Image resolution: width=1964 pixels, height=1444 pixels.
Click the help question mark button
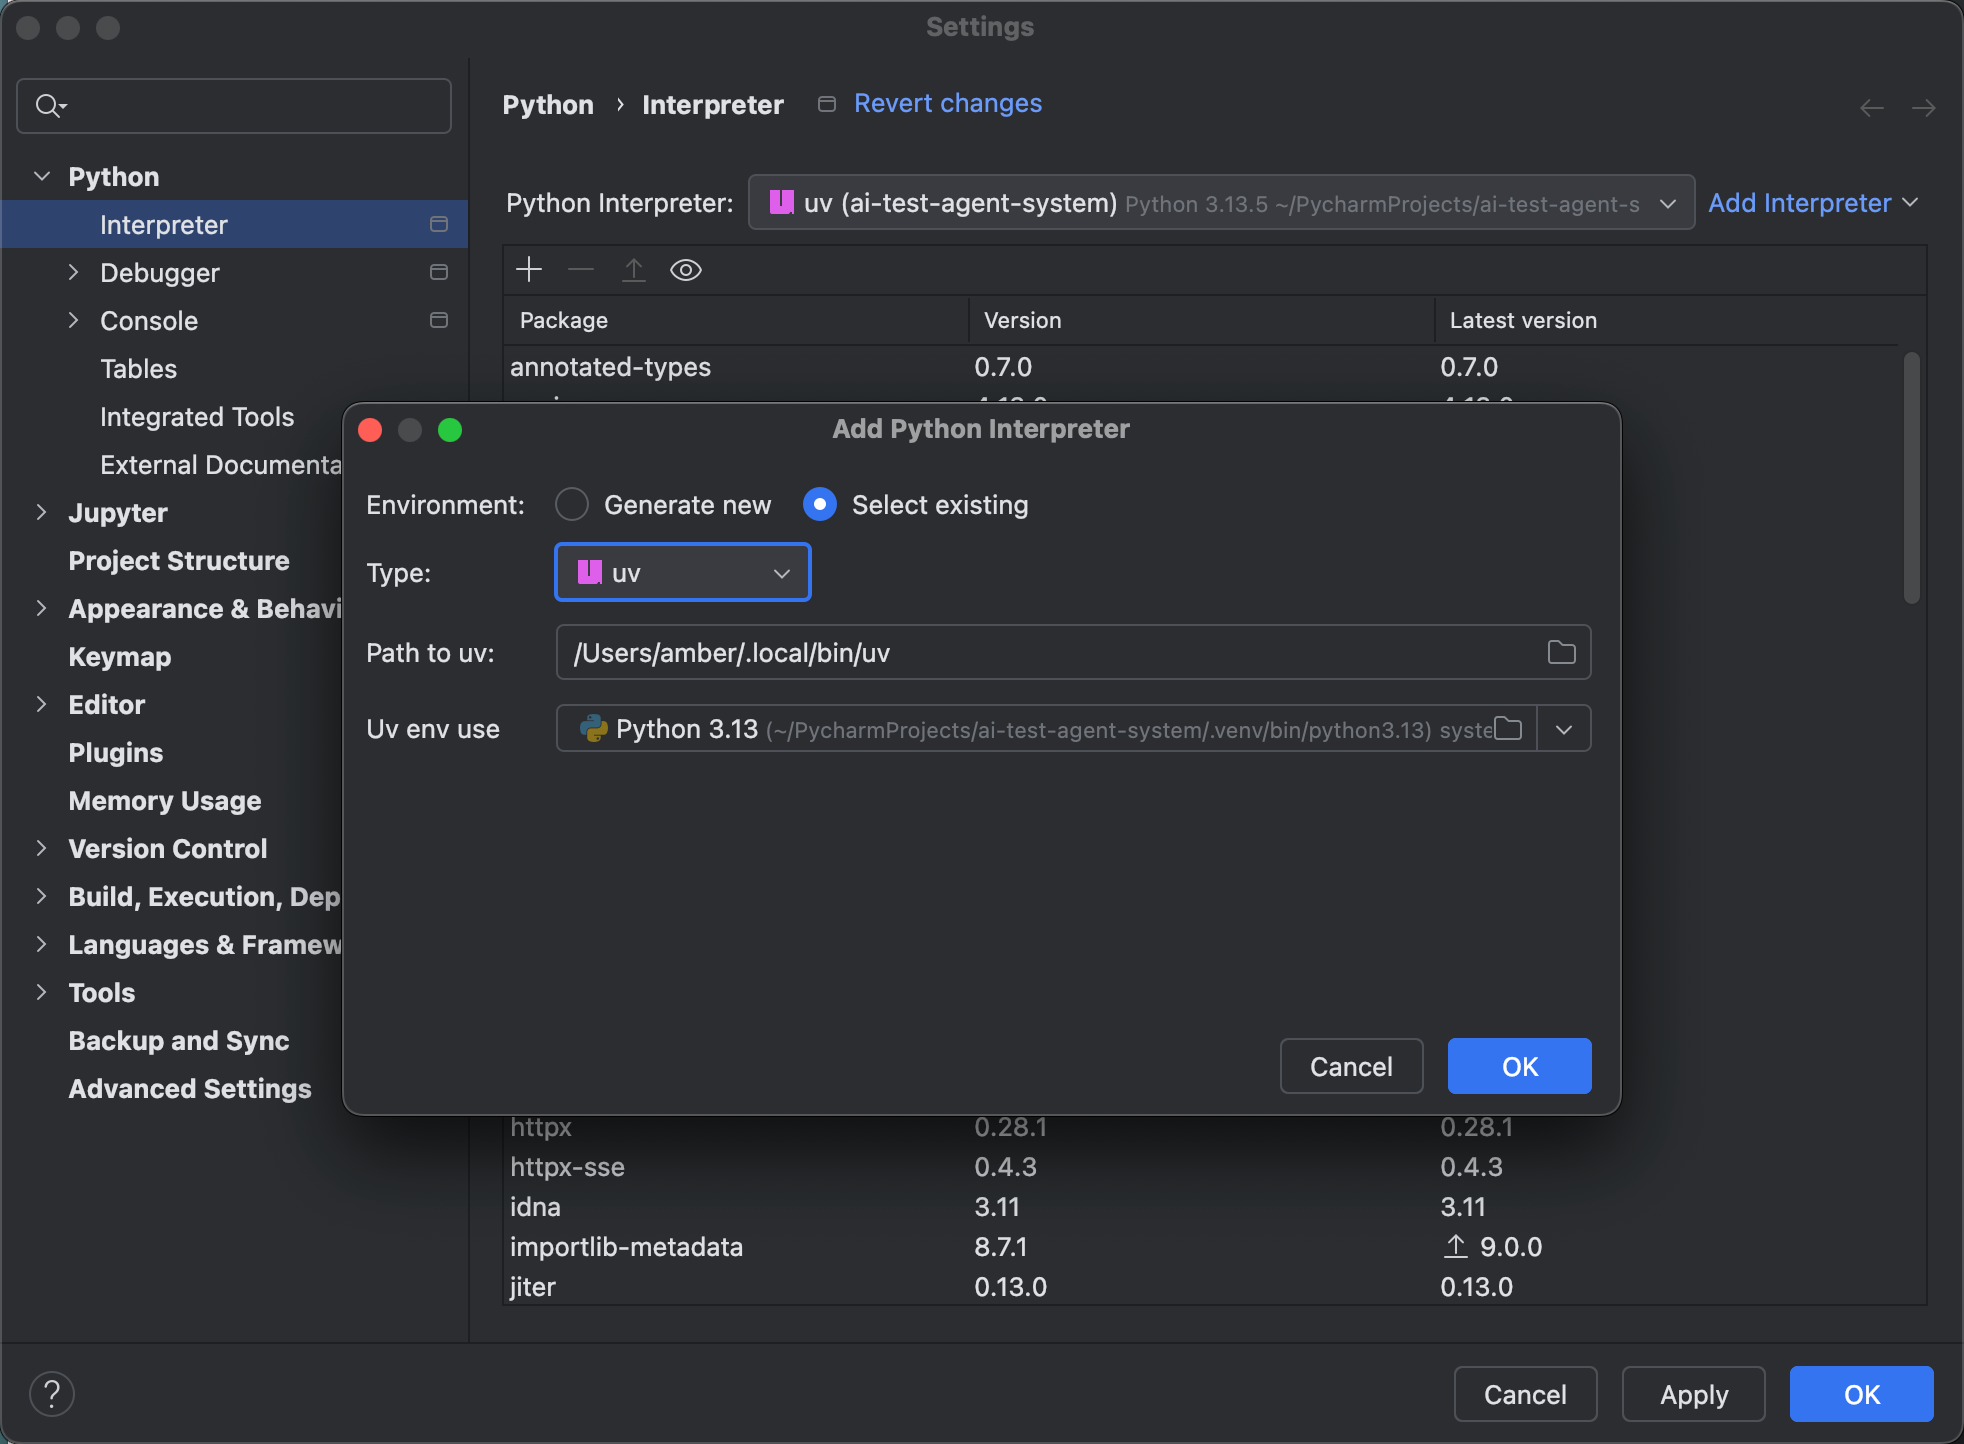pos(52,1394)
